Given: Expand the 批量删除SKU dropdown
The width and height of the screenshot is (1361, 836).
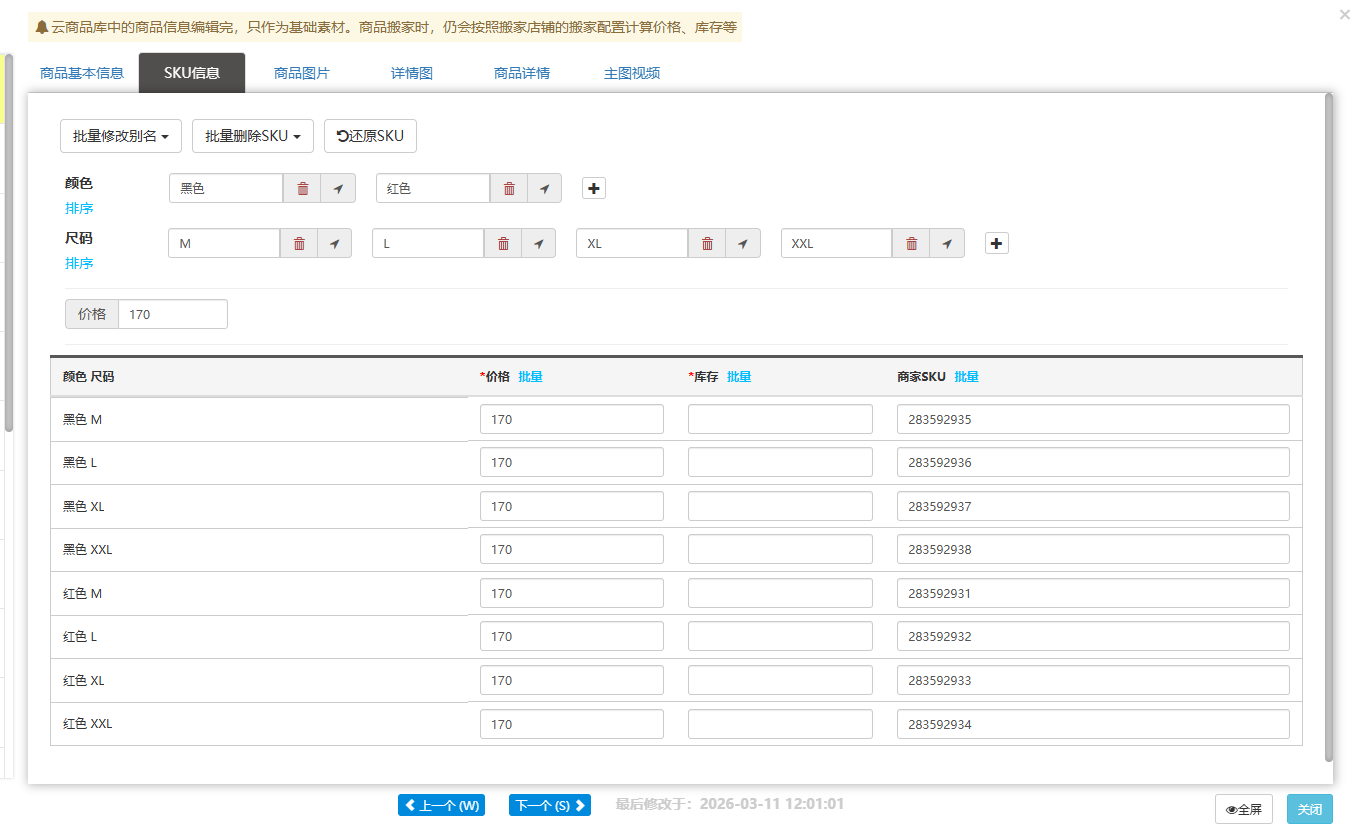Looking at the screenshot, I should click(x=252, y=136).
